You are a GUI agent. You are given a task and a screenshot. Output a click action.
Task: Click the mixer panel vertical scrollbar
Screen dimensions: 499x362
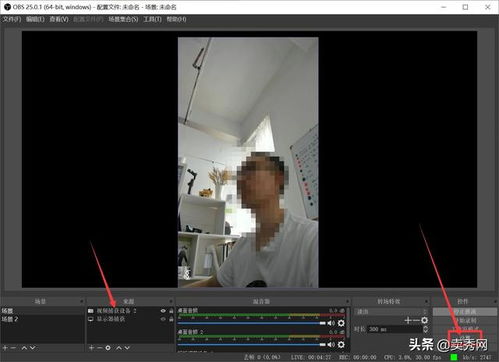coord(348,322)
